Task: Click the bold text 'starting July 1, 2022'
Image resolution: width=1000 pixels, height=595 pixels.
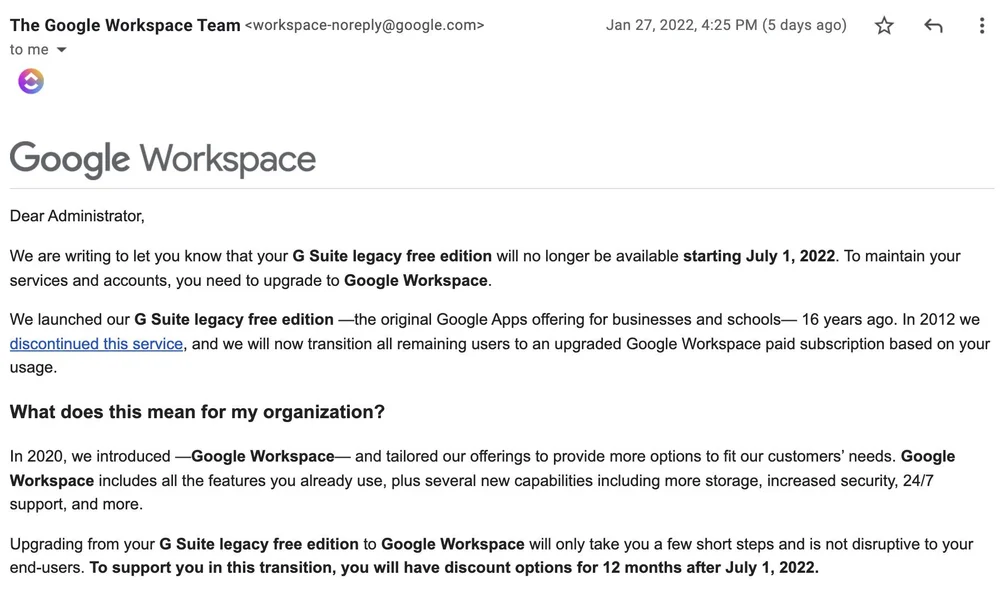Action: point(759,256)
